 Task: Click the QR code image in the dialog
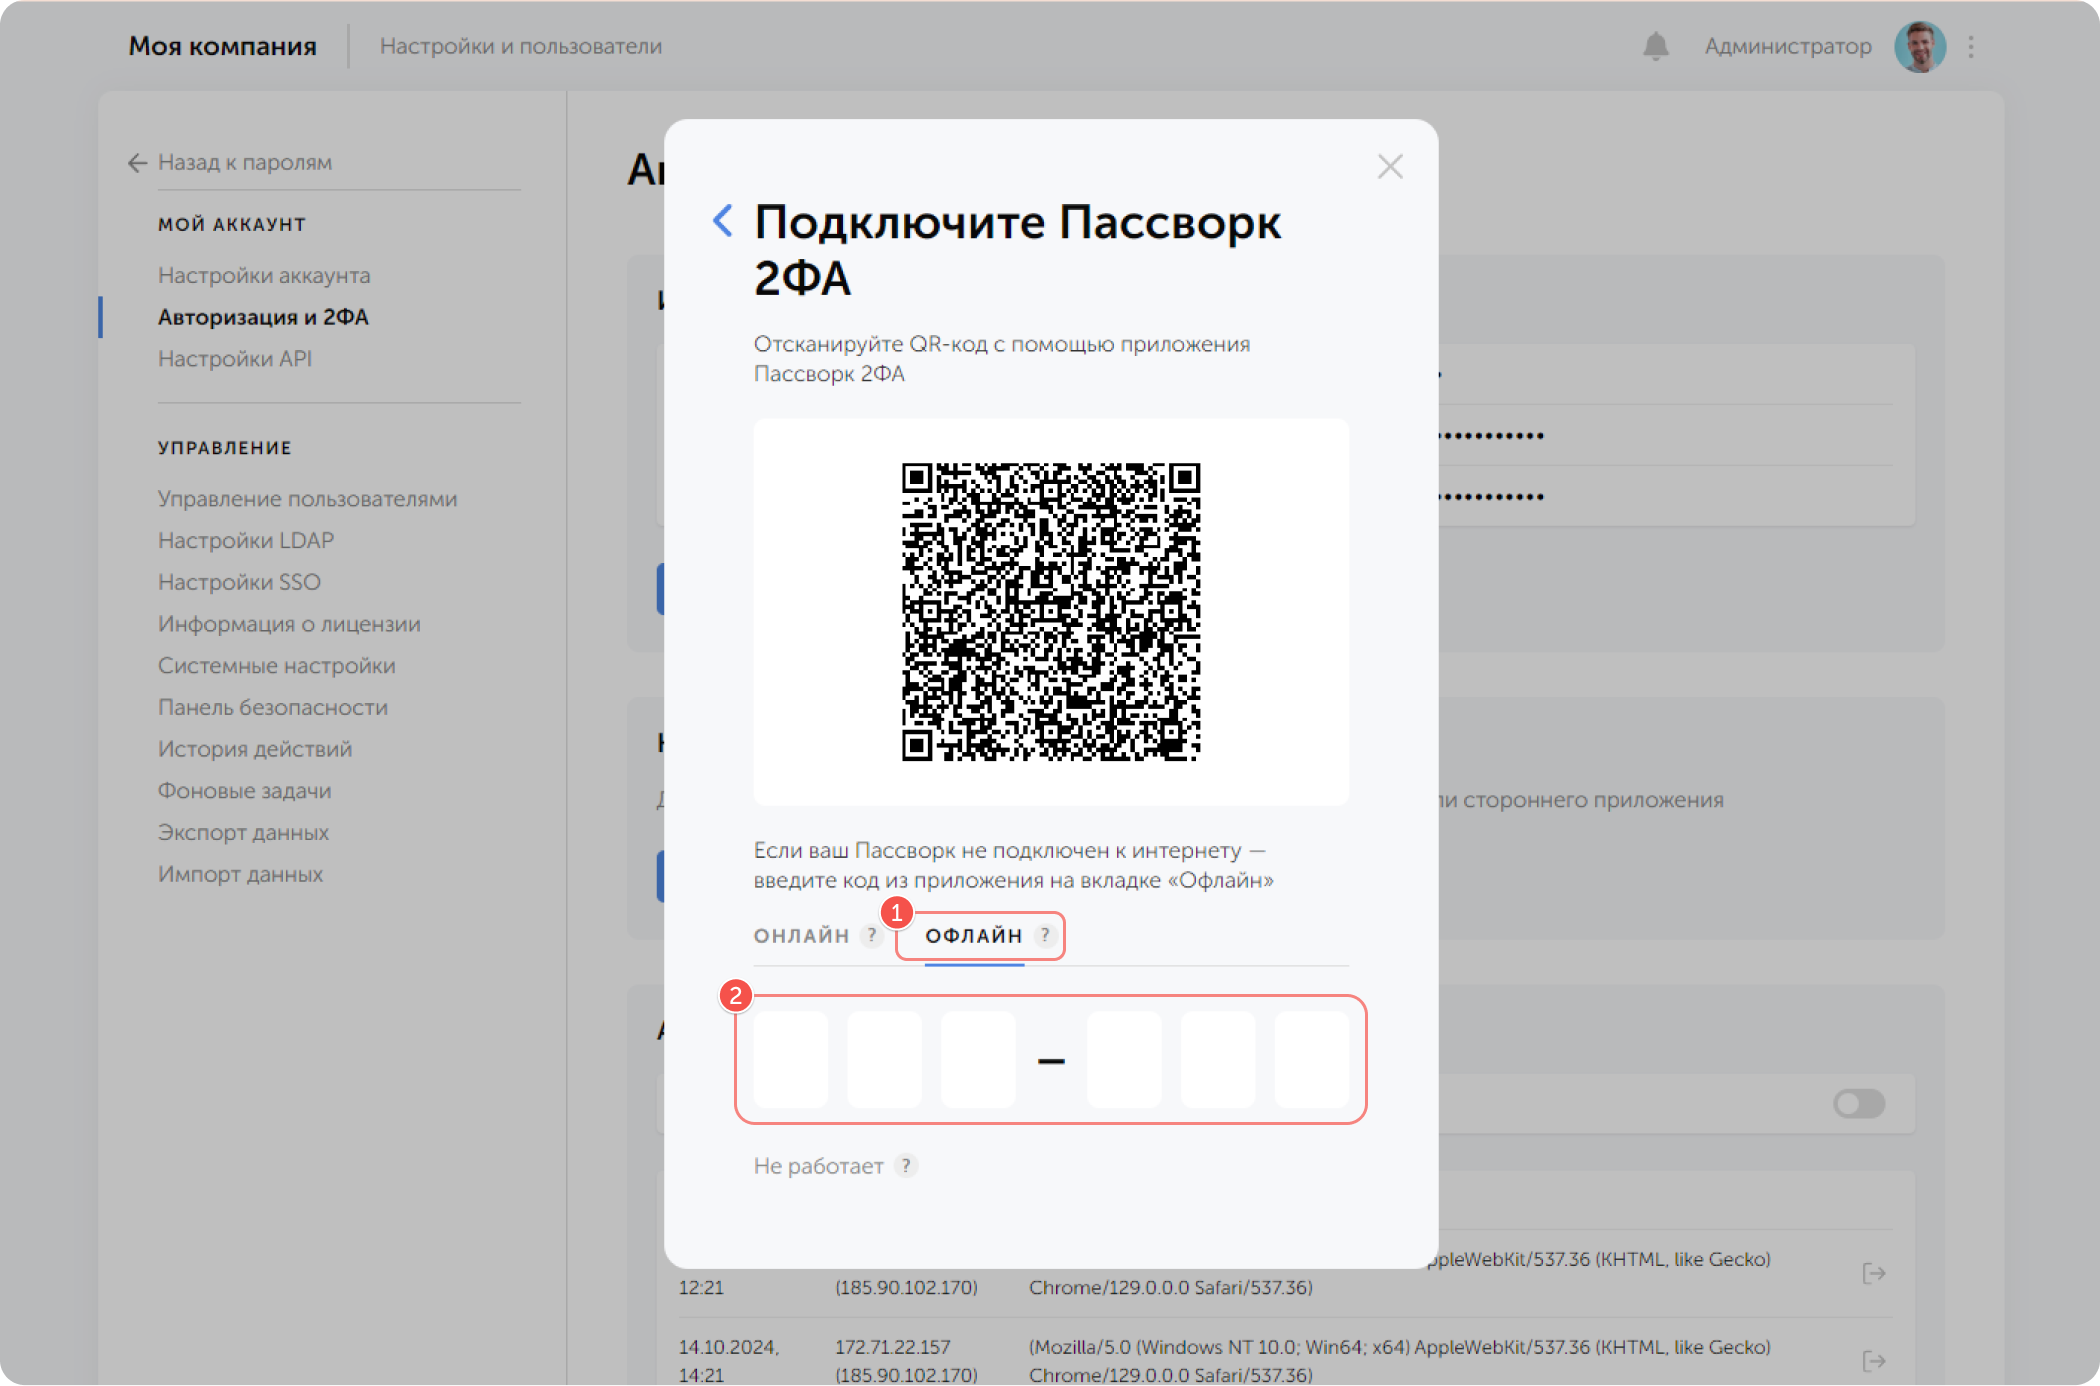pyautogui.click(x=1051, y=611)
